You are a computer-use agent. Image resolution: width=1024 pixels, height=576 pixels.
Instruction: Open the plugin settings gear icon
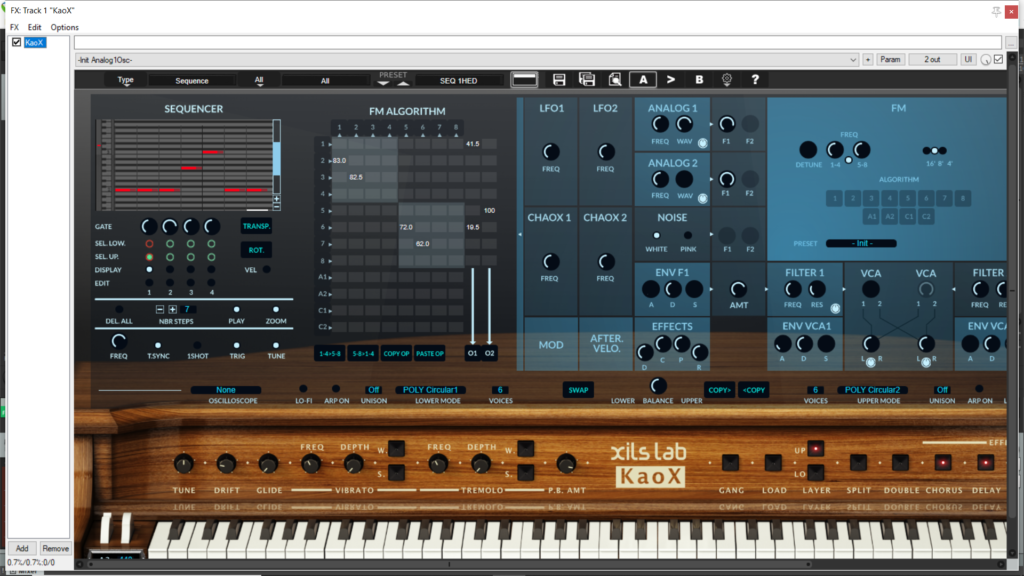(x=727, y=80)
